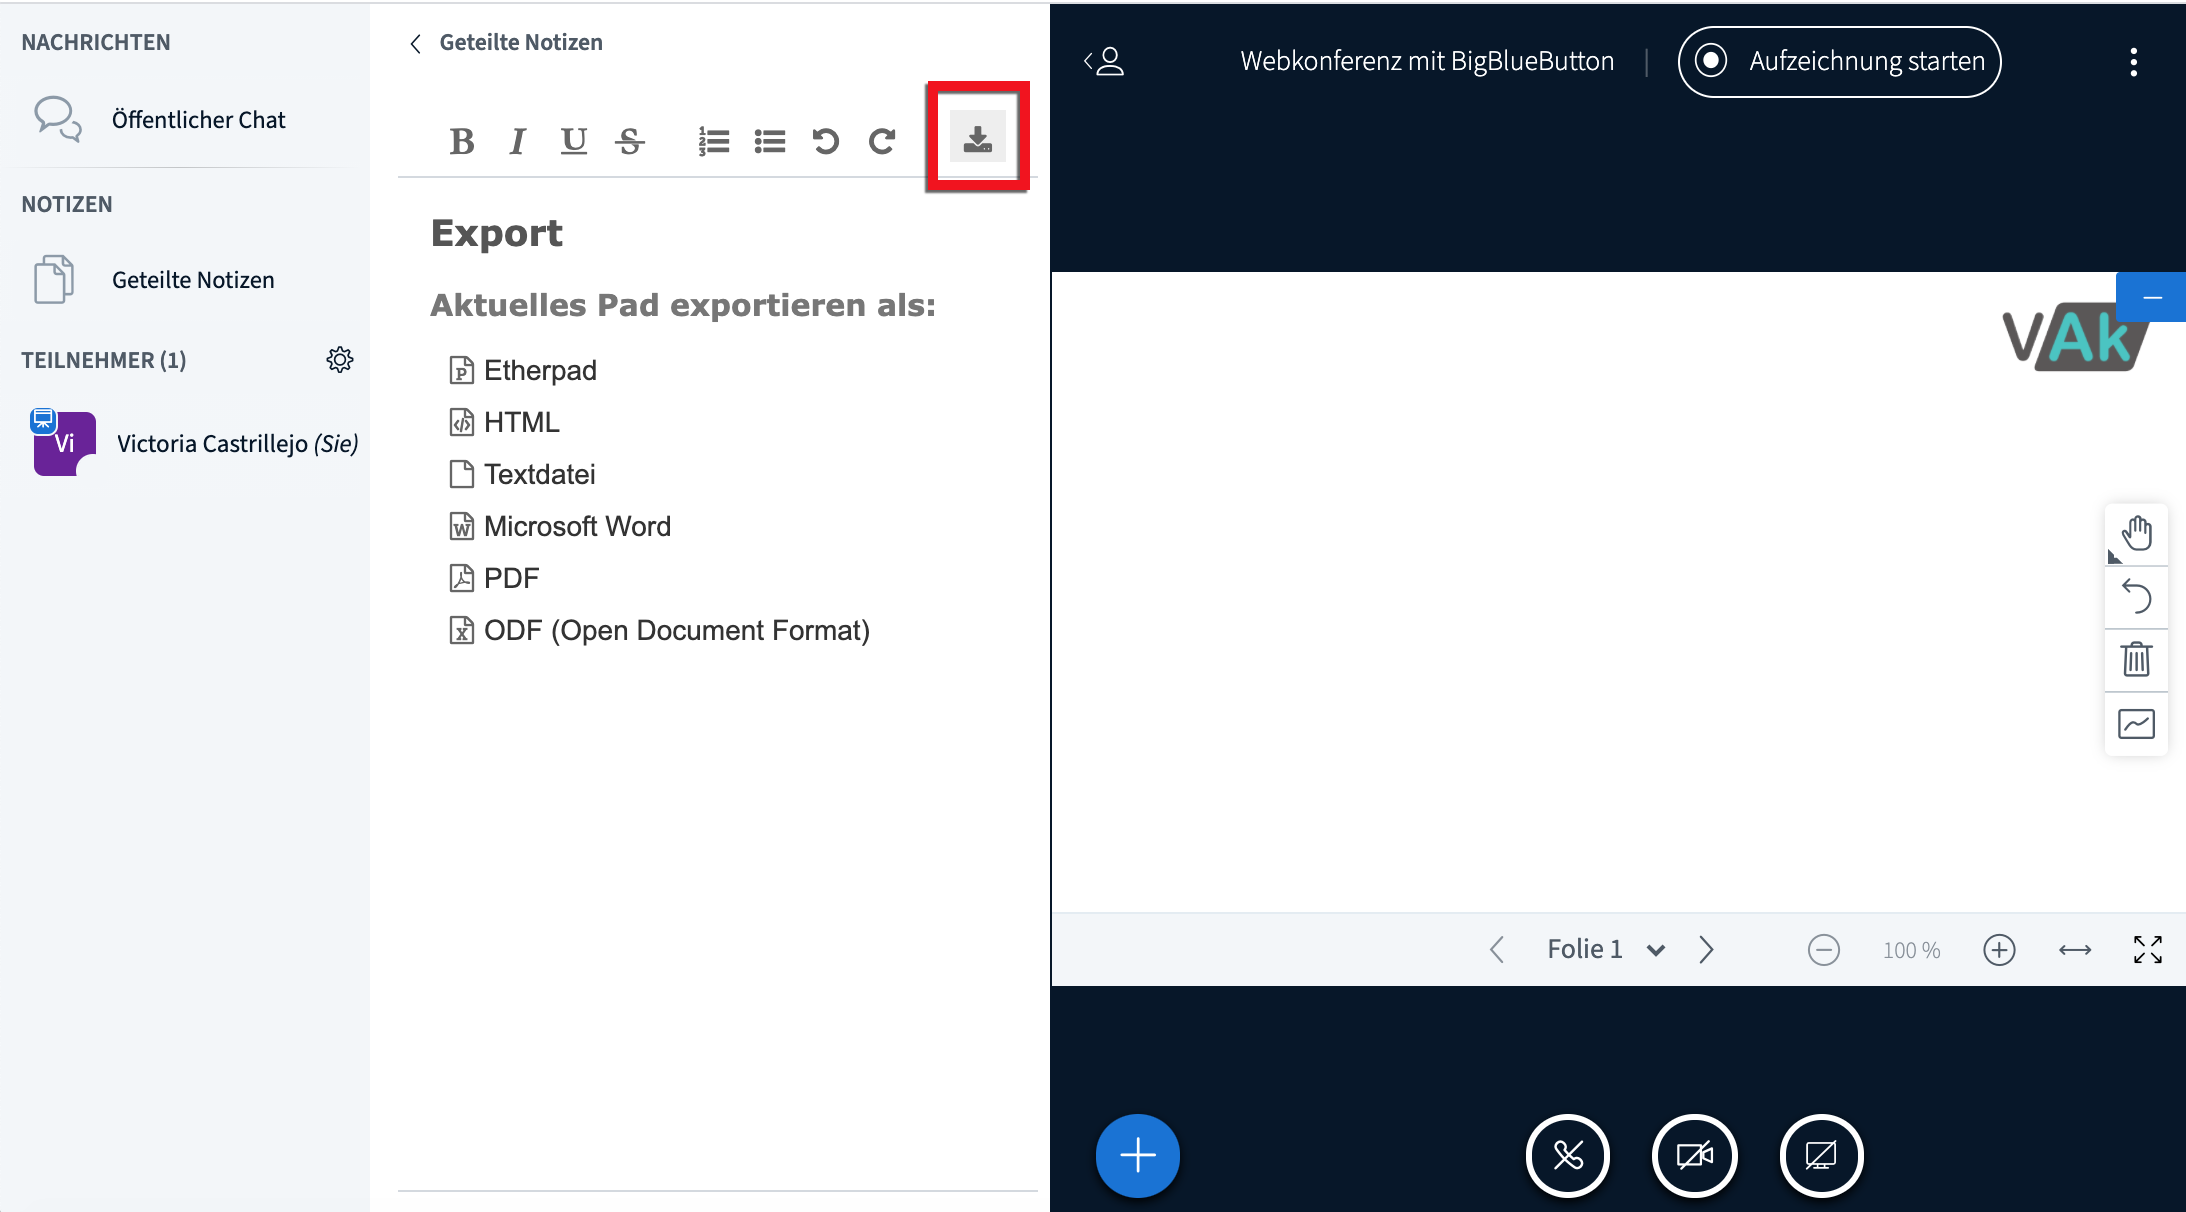
Task: Zoom in slide with plus button
Action: coord(1999,949)
